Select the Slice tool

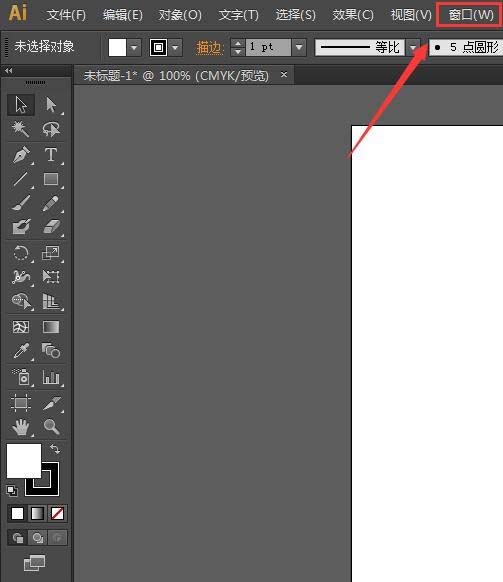click(51, 403)
